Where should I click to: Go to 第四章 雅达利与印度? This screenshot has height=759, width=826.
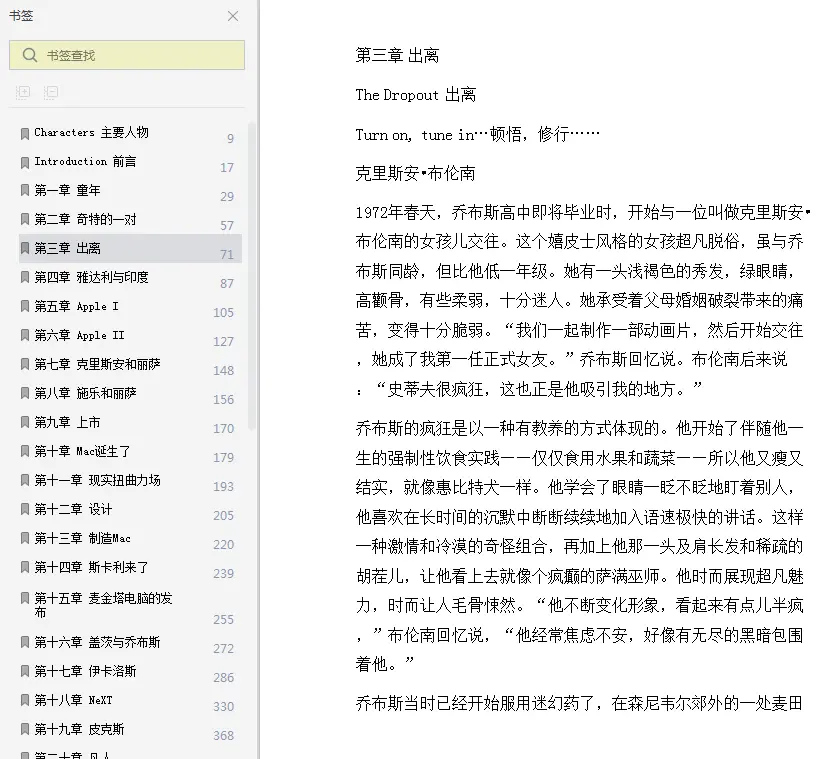[91, 277]
